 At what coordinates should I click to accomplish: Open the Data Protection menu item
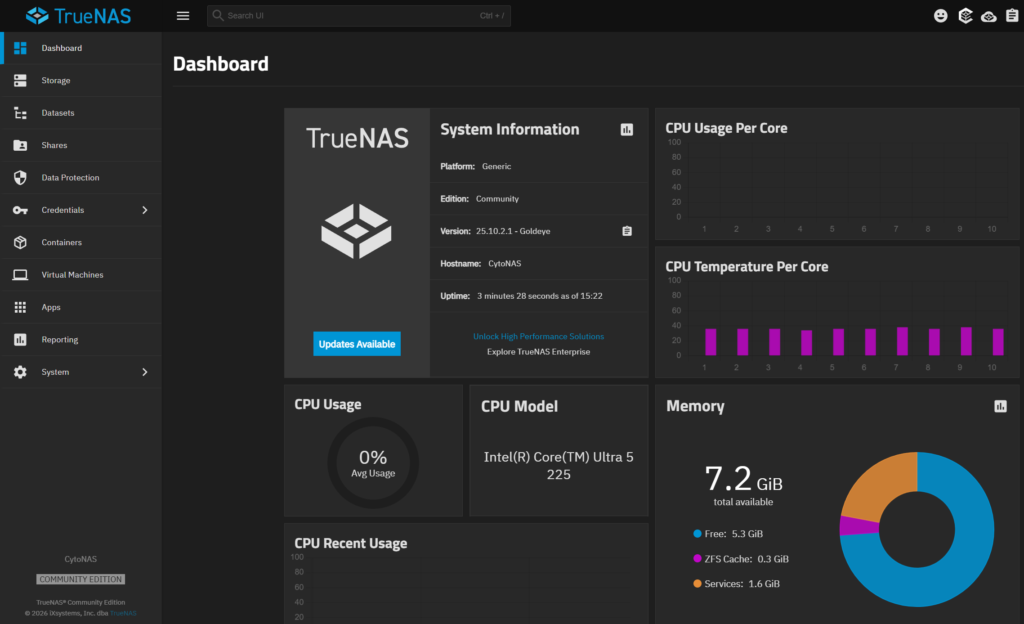81,178
